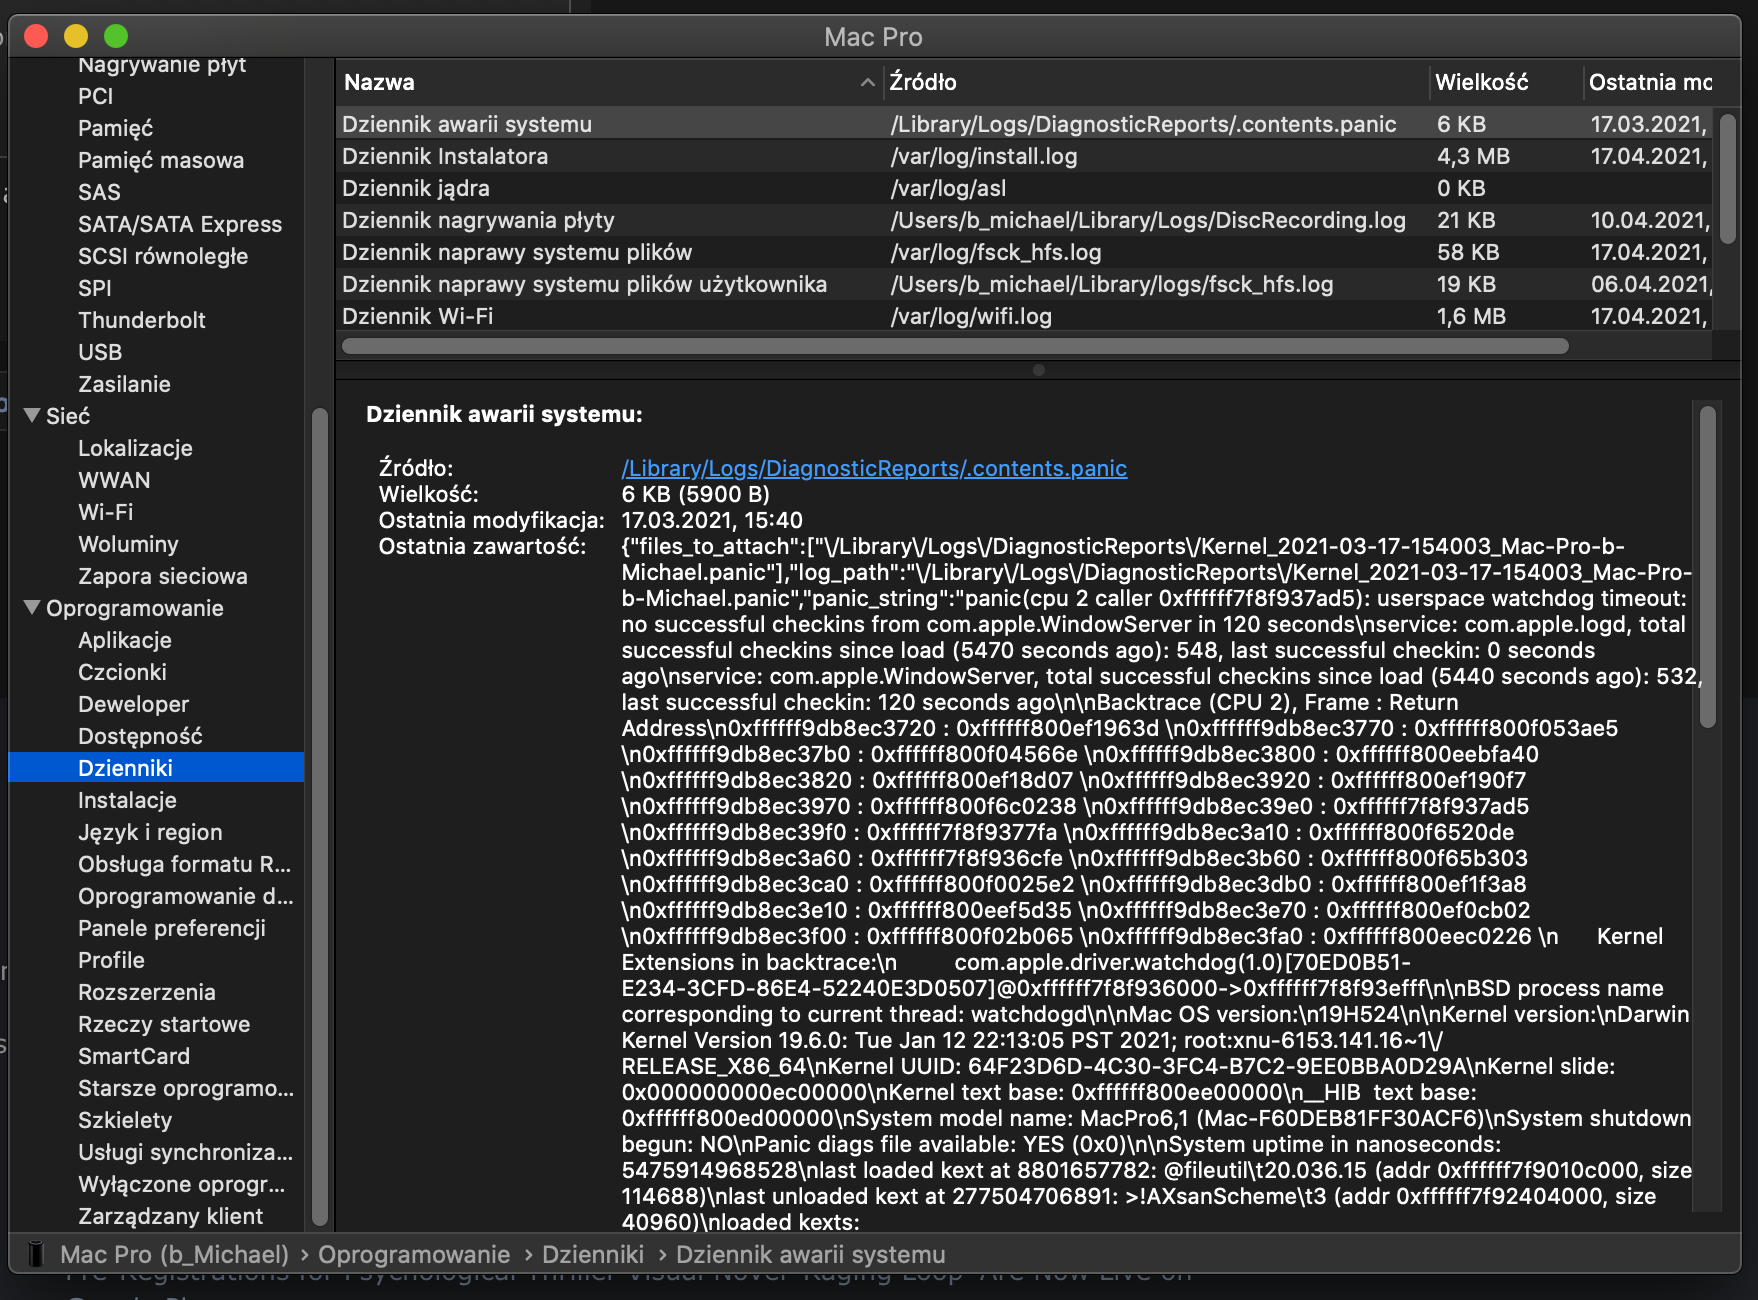Open Wi-Fi under Sieć
Screen dimensions: 1758x1300
tap(106, 512)
